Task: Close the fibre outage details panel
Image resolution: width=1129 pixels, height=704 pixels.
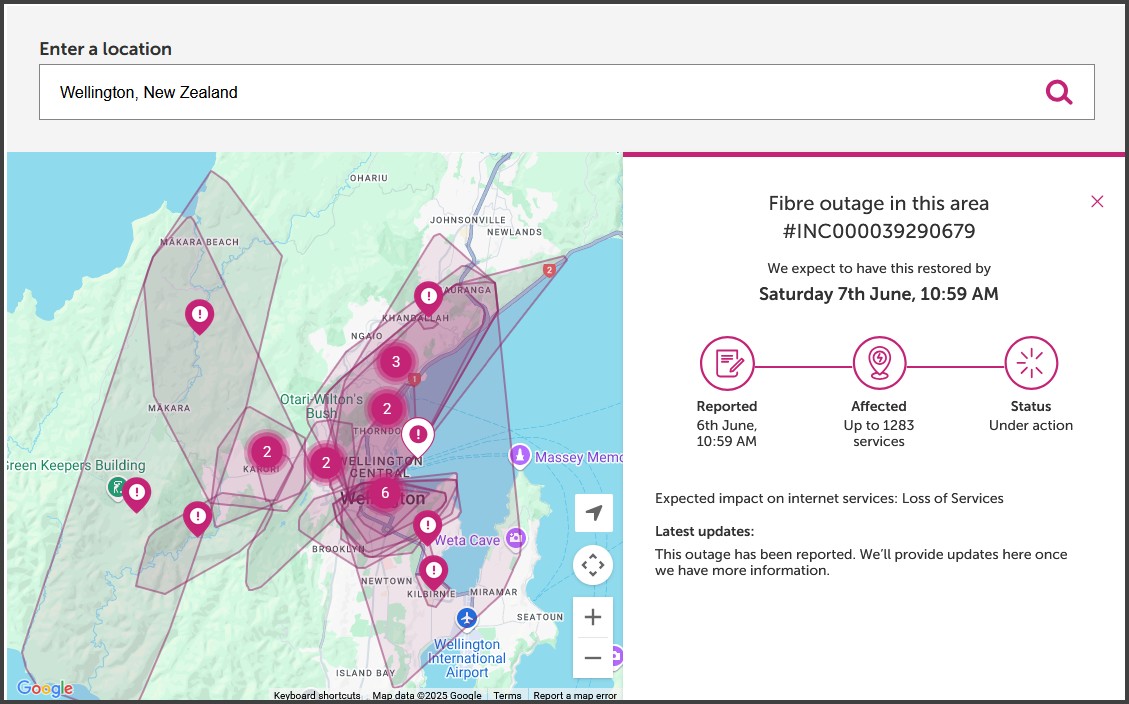Action: 1097,202
